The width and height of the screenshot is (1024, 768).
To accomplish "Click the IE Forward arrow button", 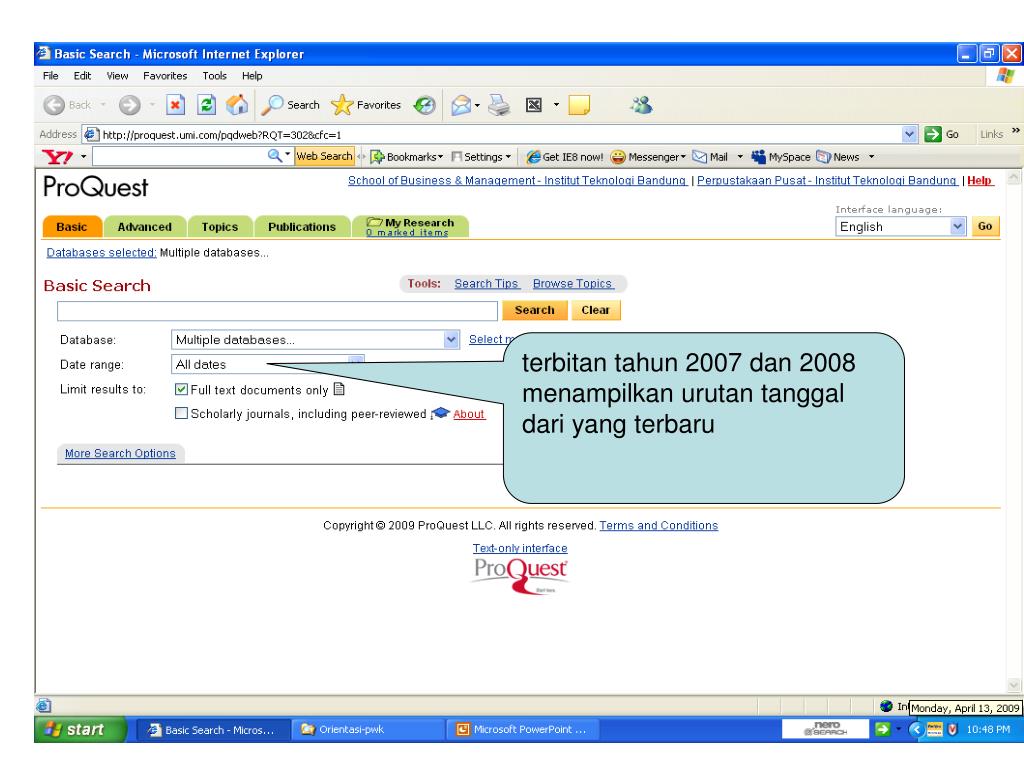I will 129,105.
